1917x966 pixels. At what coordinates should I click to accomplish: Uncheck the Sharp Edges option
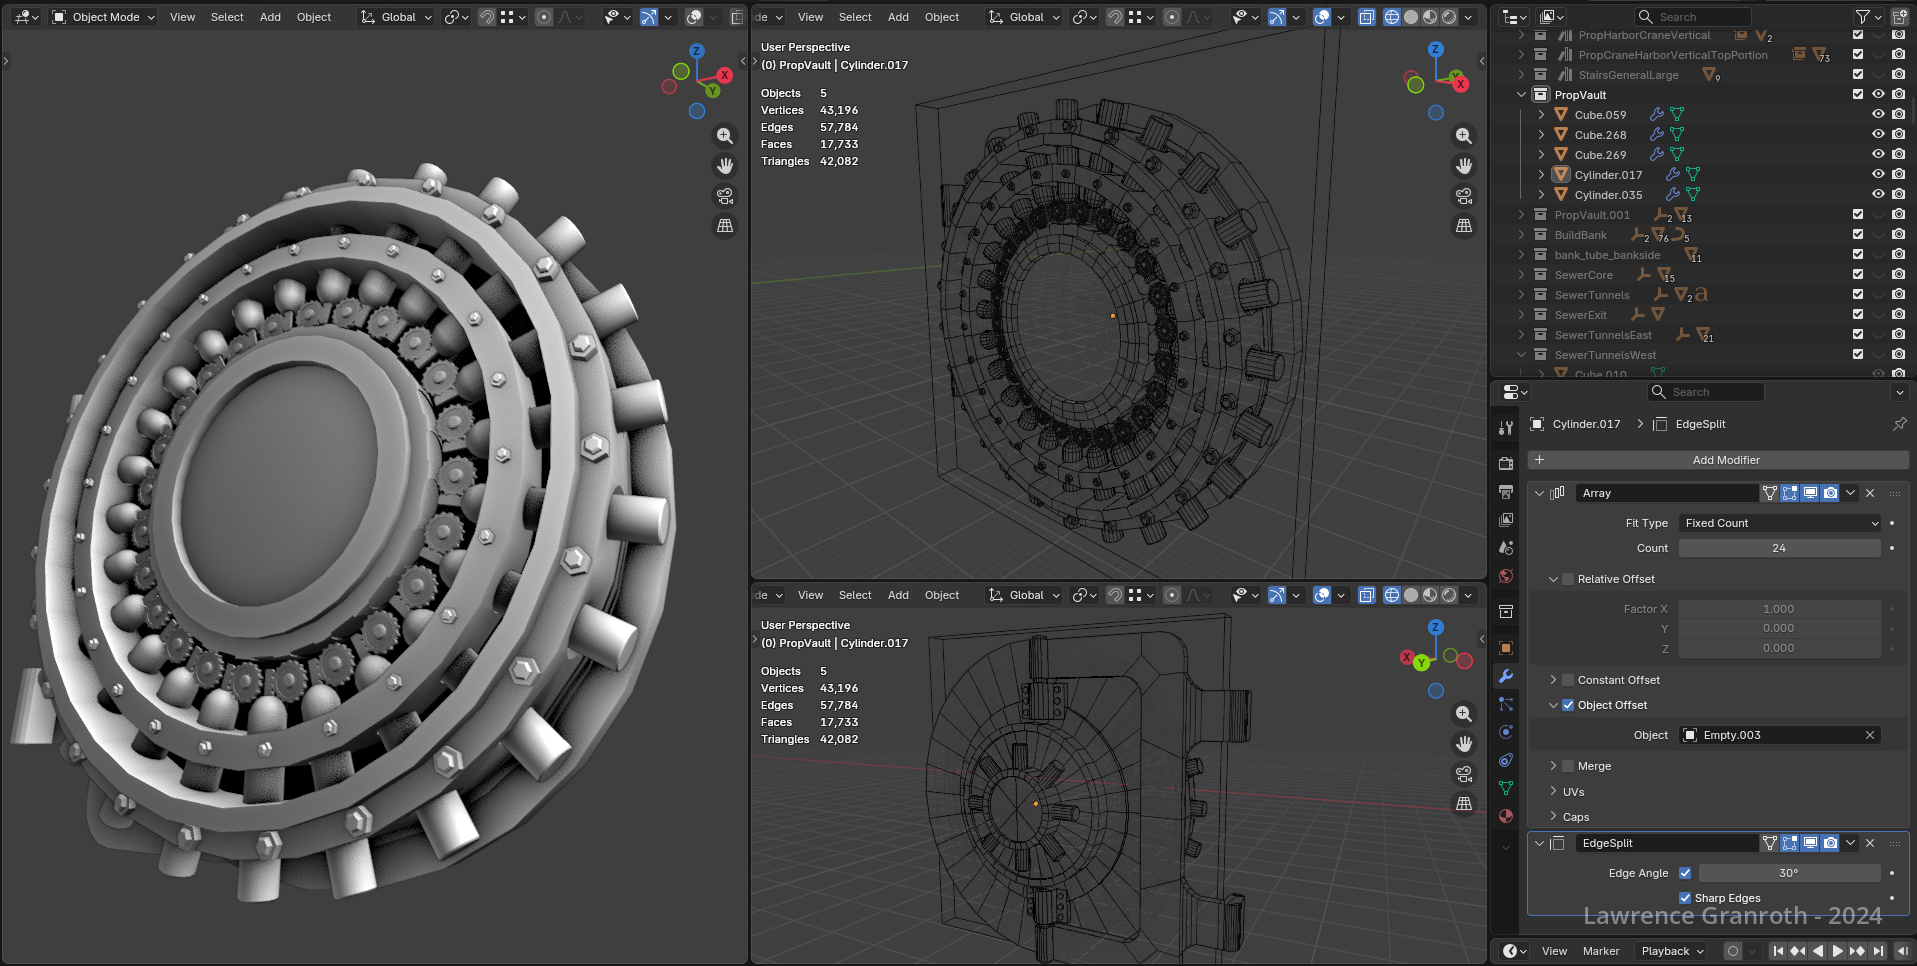[1685, 898]
